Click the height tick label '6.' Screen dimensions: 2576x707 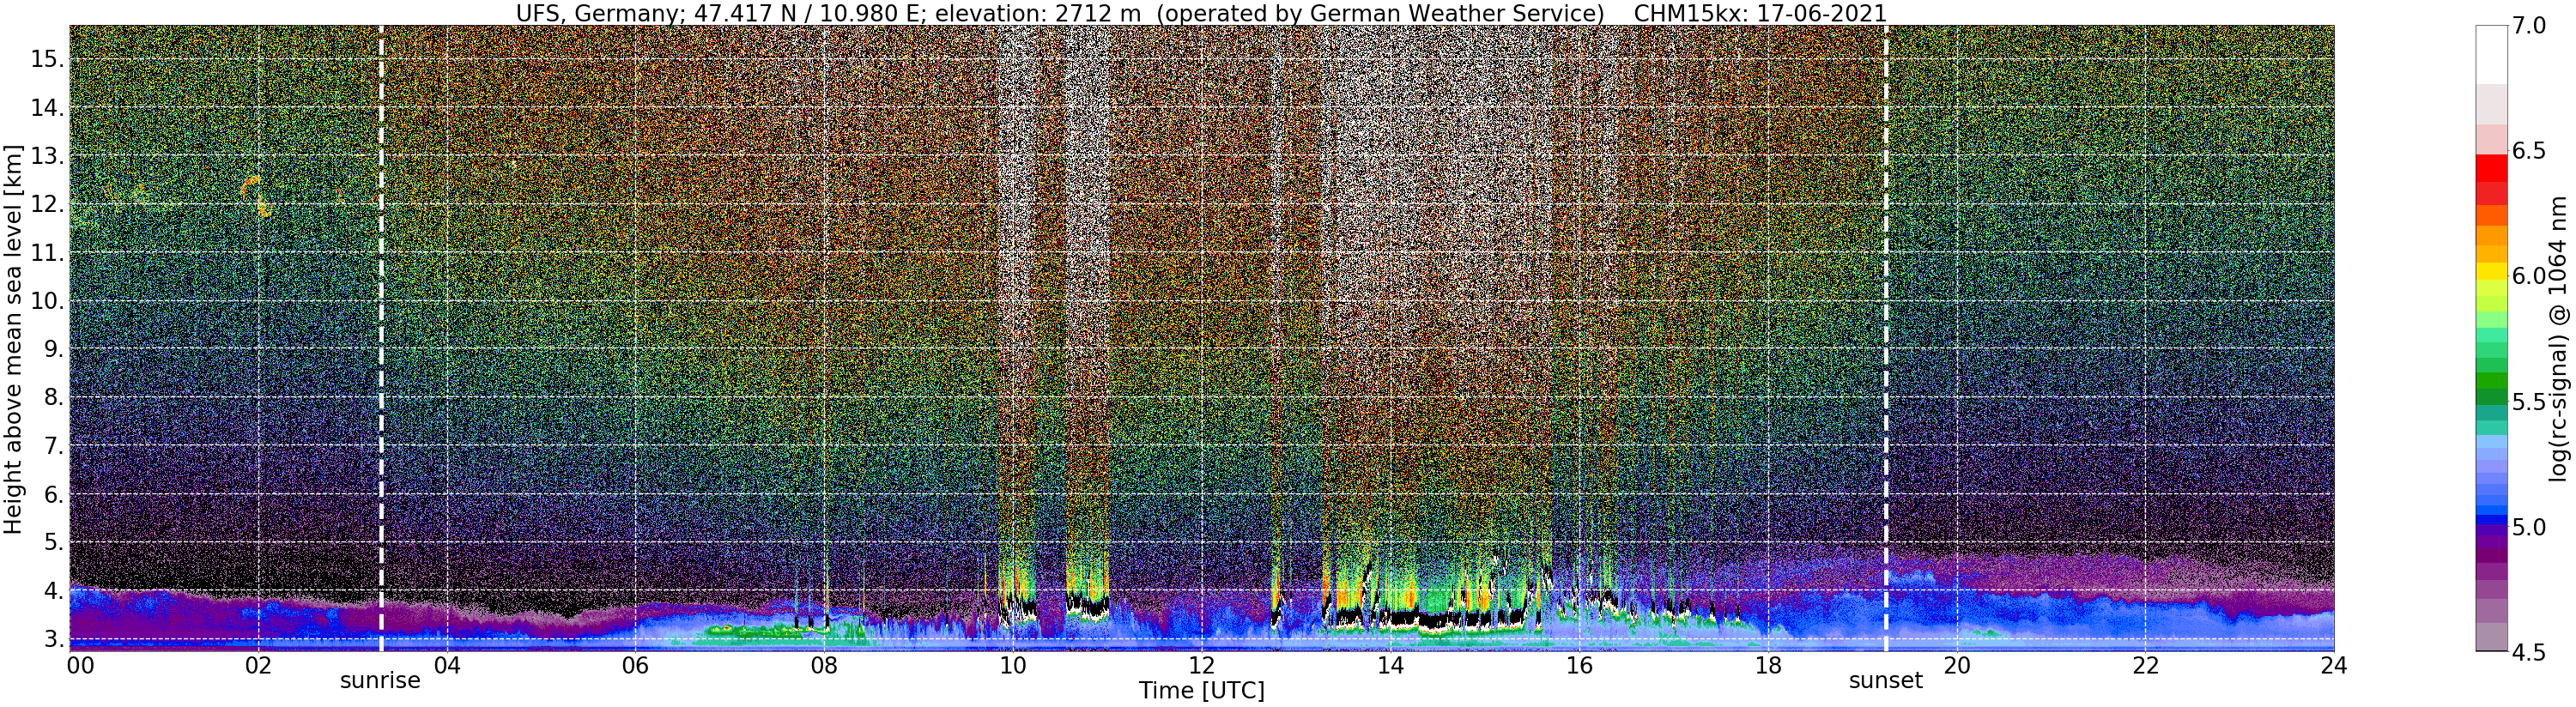pyautogui.click(x=52, y=494)
